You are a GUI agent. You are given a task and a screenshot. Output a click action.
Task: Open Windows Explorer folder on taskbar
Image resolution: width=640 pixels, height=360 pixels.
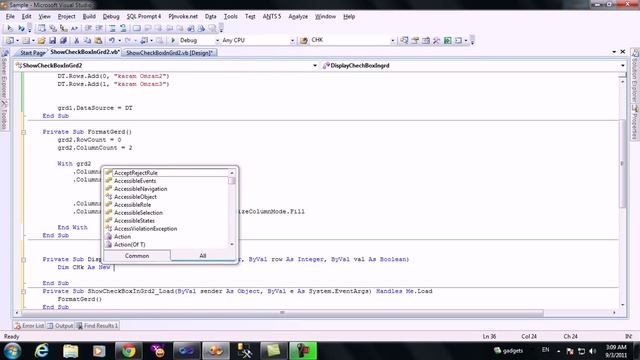pos(71,351)
